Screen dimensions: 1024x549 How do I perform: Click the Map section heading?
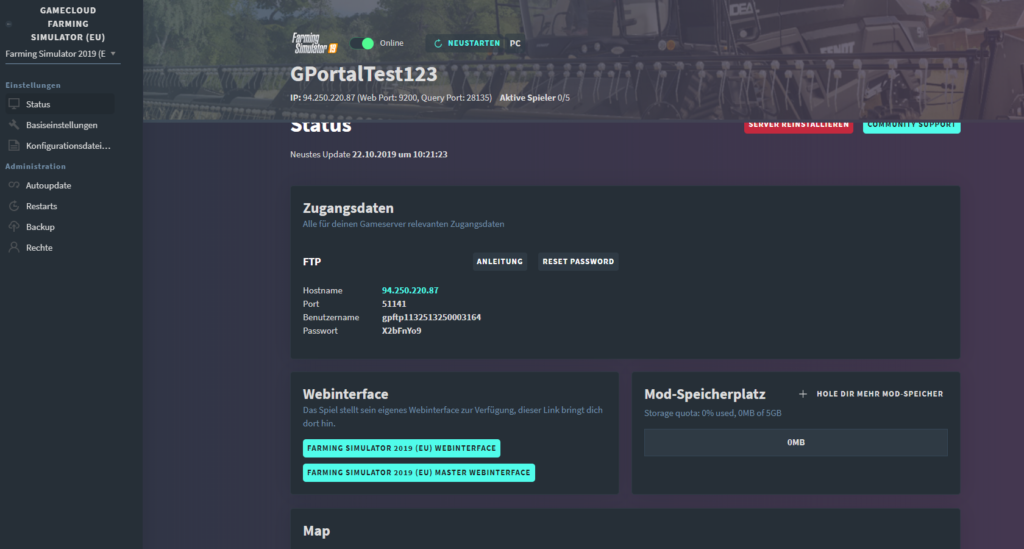tap(316, 531)
